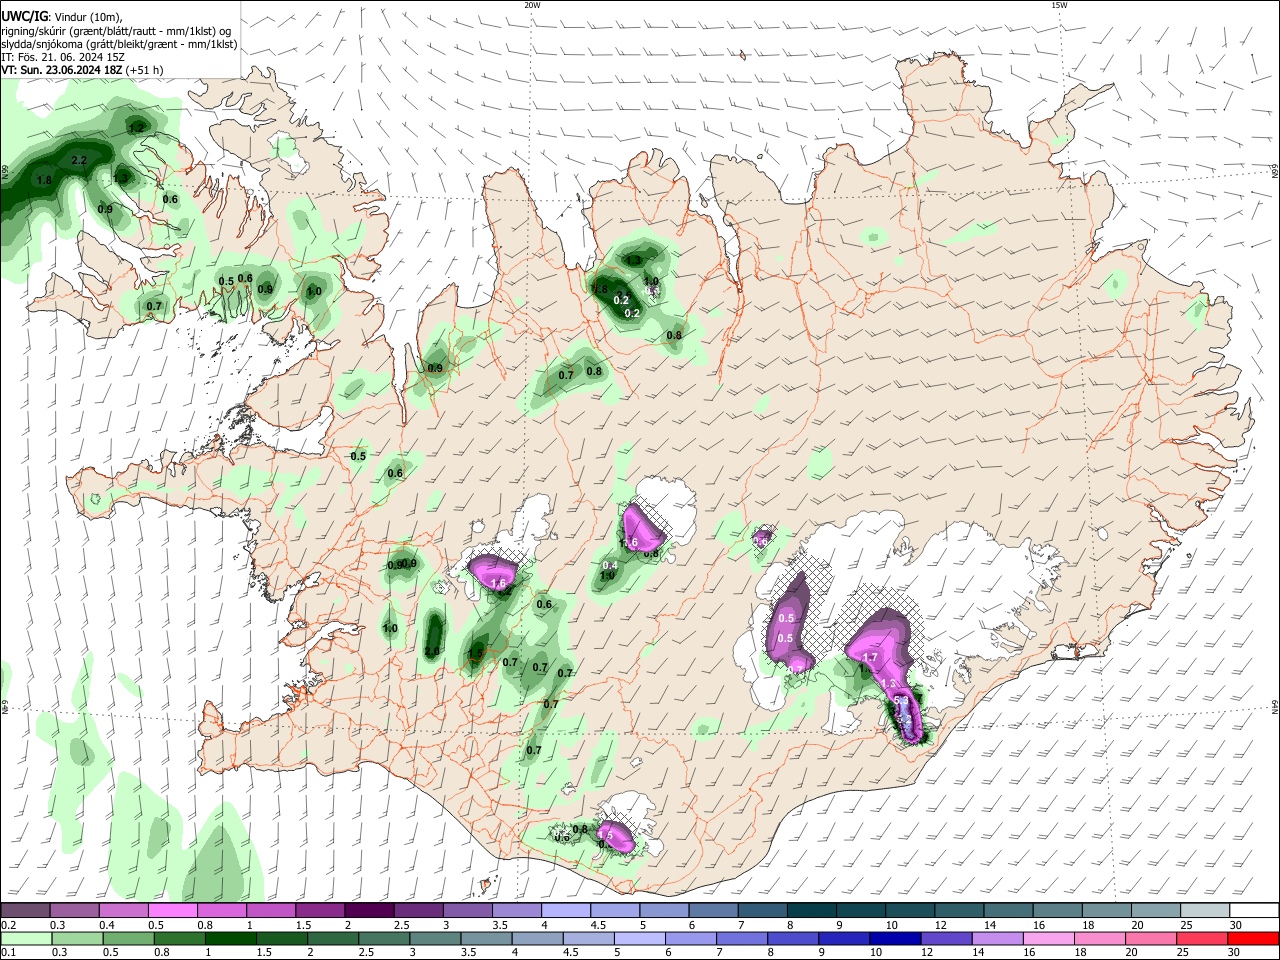This screenshot has width=1280, height=960.
Task: Click the (+51 h) forecast offset text
Action: 145,70
